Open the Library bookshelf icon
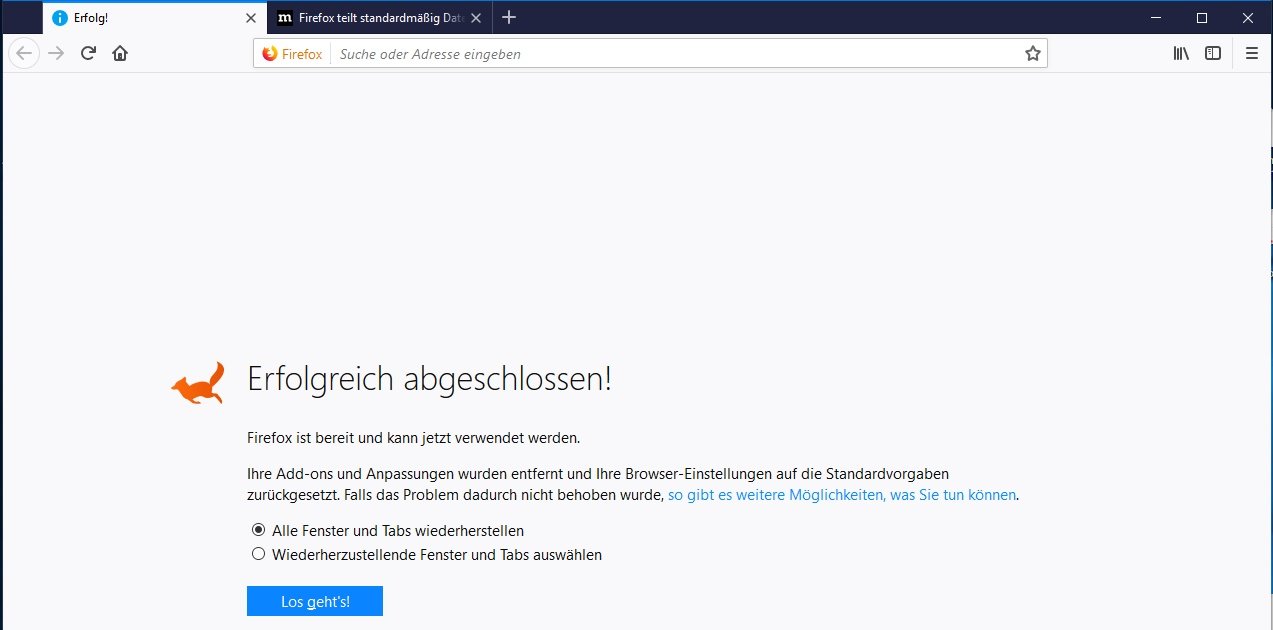This screenshot has width=1273, height=630. tap(1181, 54)
